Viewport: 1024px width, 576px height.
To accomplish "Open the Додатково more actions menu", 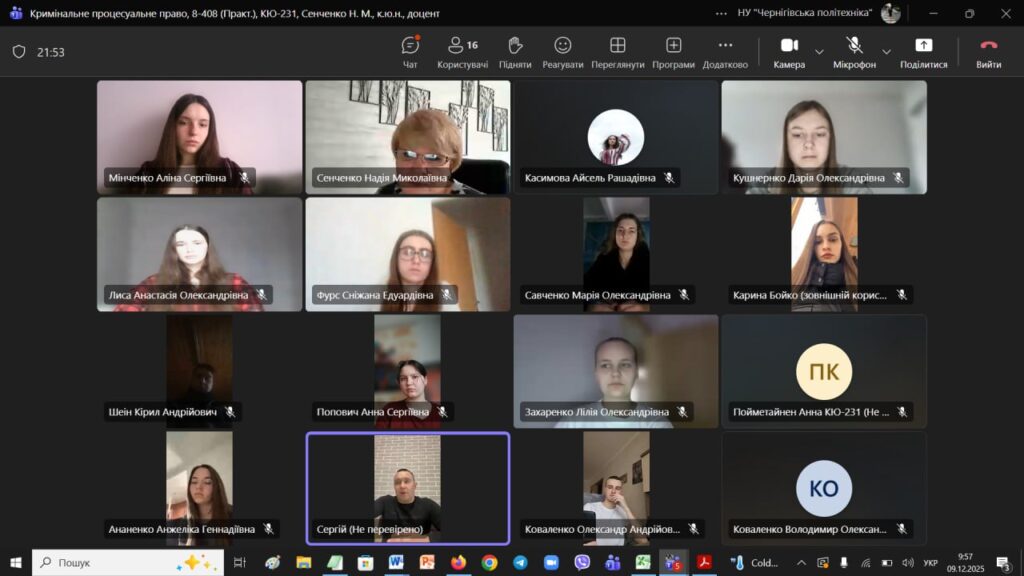I will click(x=725, y=52).
